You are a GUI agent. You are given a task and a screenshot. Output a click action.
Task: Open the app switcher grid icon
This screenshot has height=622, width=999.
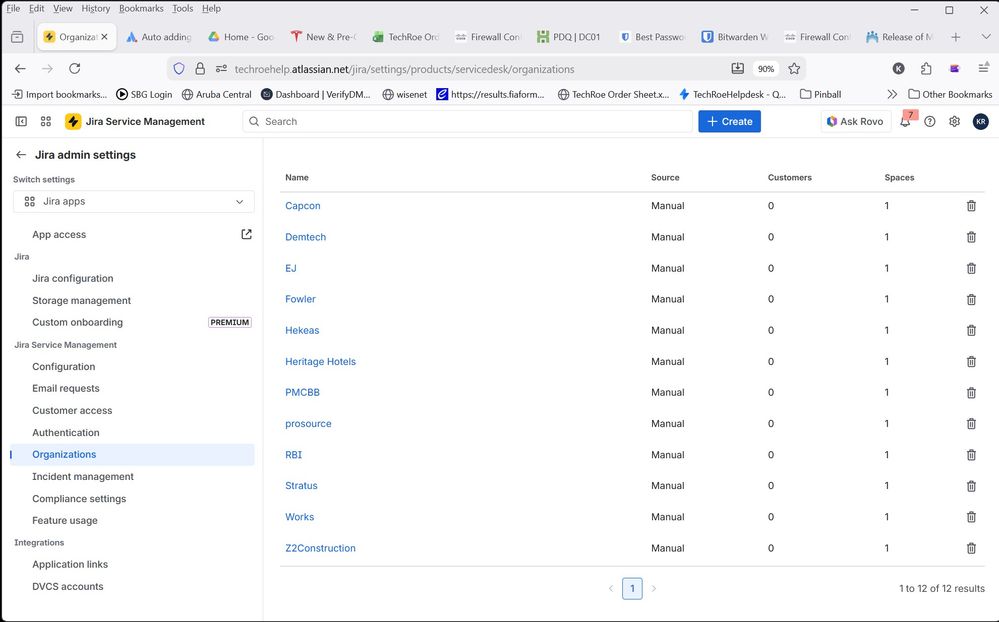click(x=45, y=121)
